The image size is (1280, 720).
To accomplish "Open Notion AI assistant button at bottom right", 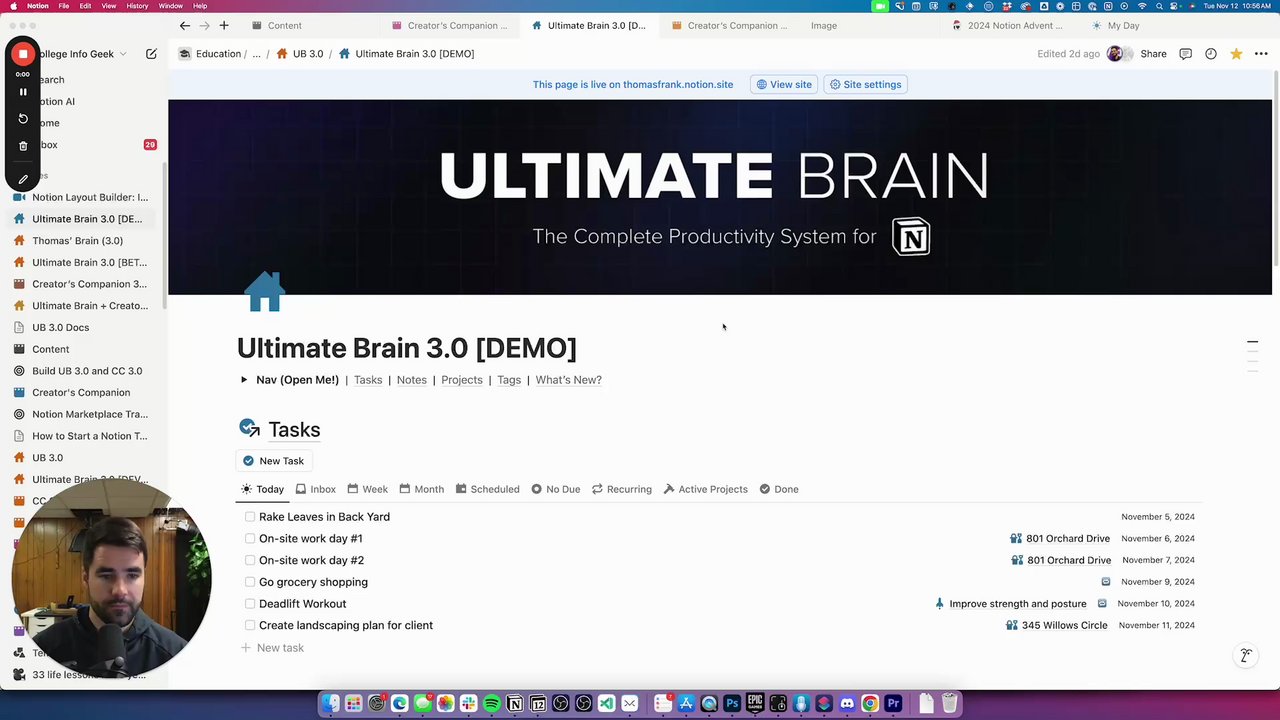I will (1246, 656).
